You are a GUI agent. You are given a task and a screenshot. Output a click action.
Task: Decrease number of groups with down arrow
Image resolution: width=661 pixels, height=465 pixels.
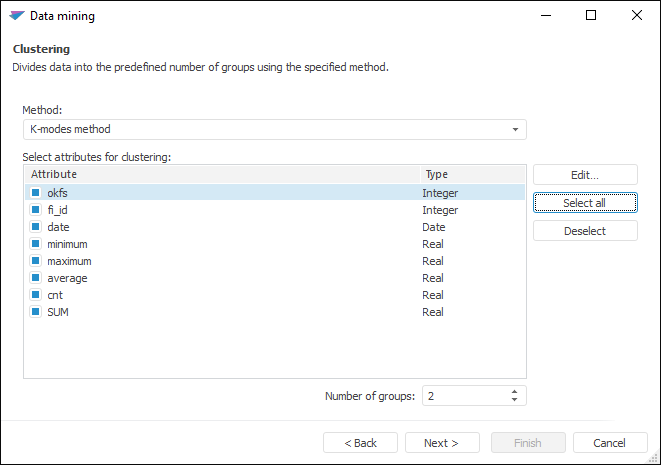[515, 400]
